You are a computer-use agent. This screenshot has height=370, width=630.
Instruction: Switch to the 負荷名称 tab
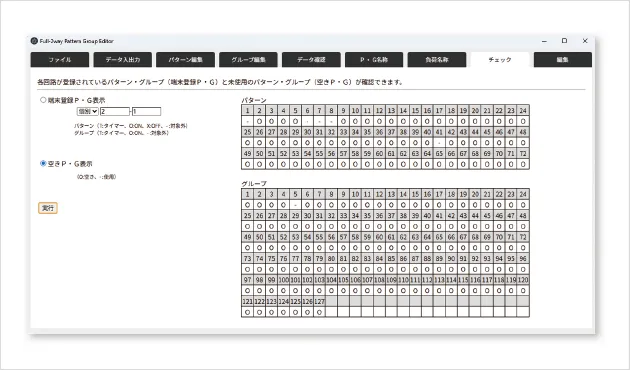[x=437, y=59]
